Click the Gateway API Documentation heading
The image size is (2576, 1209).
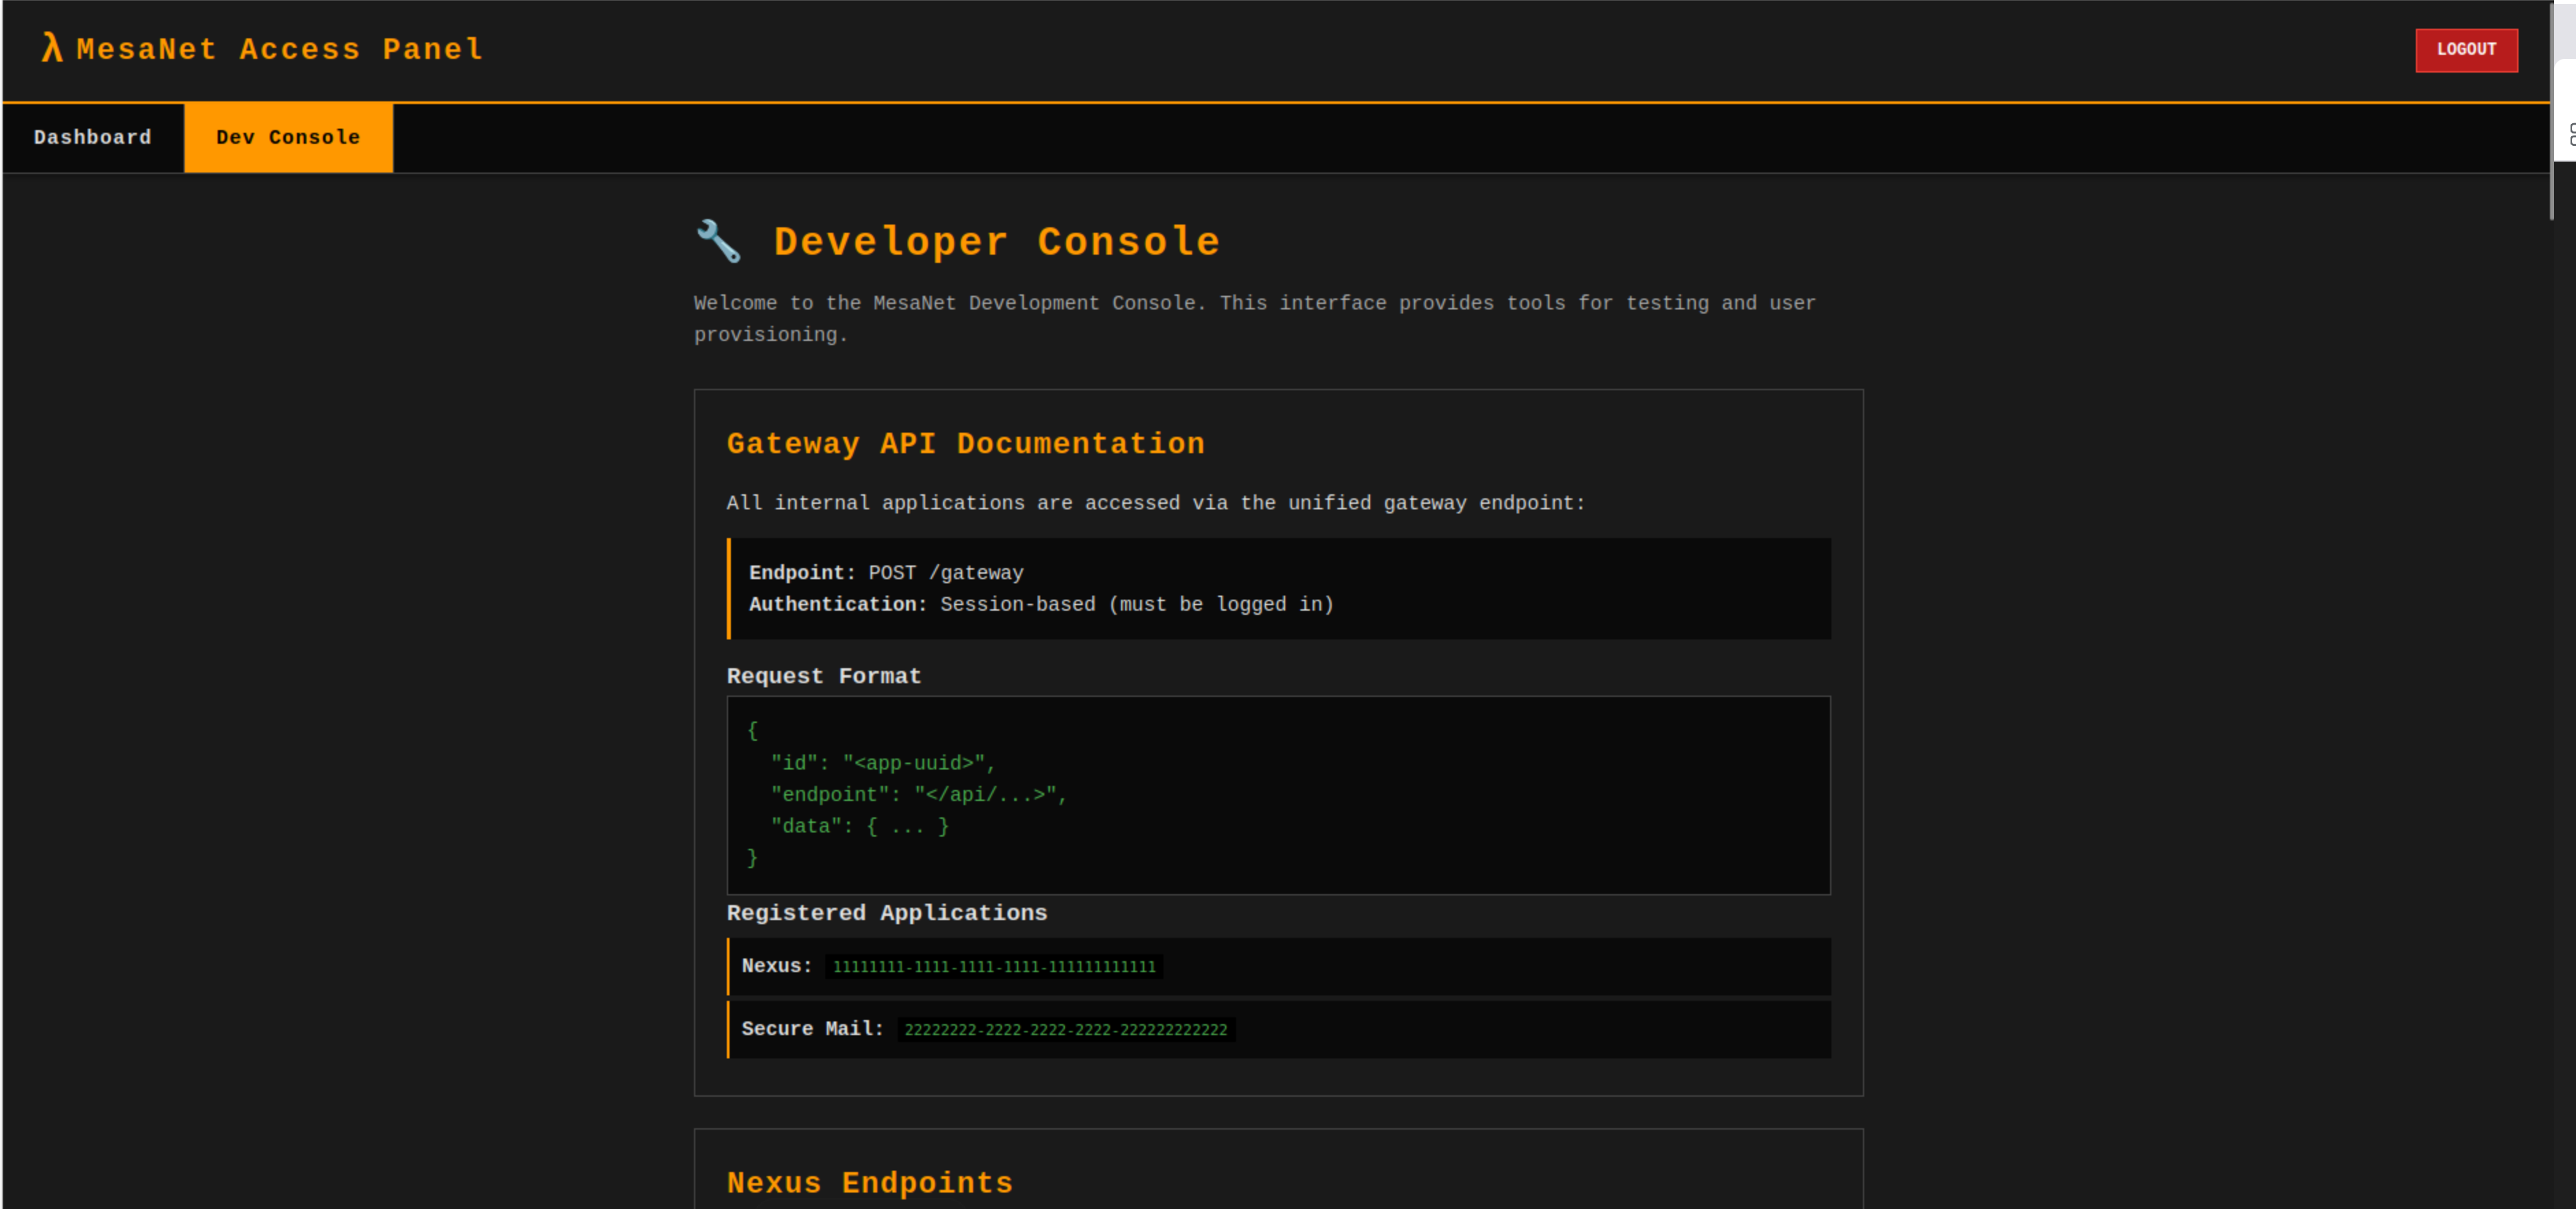point(965,443)
